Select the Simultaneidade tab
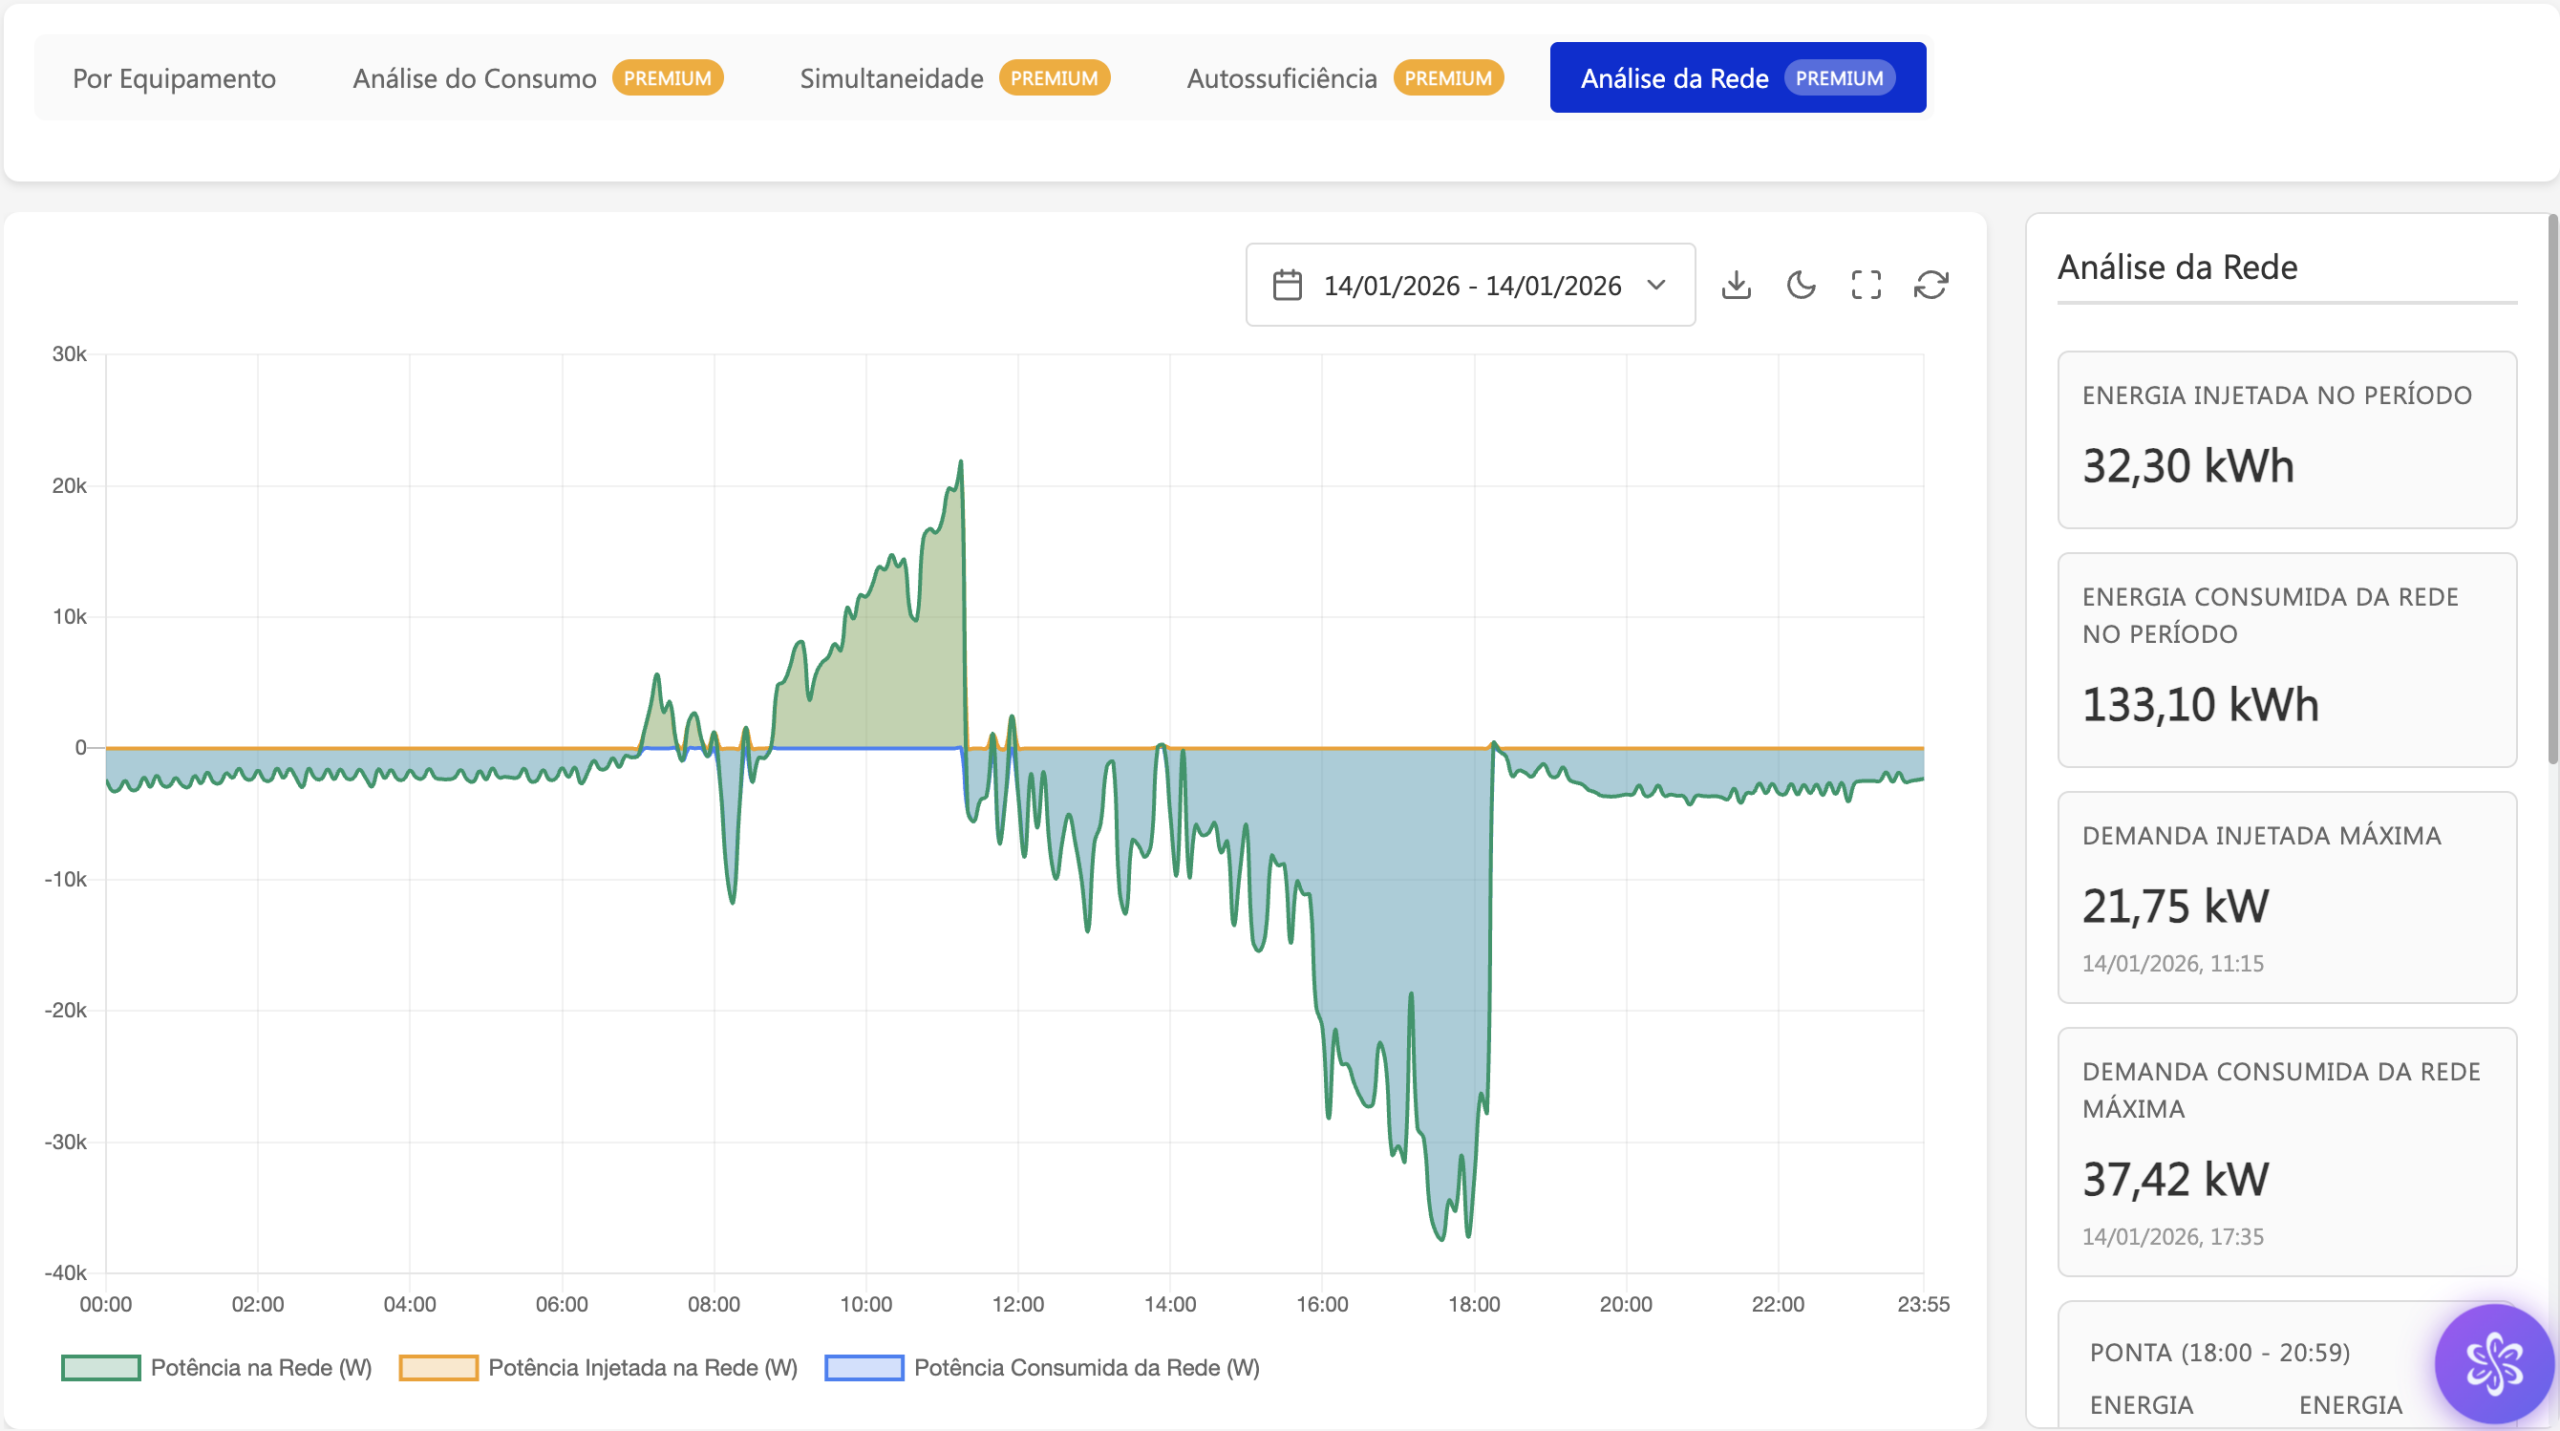Viewport: 2560px width, 1431px height. [x=891, y=78]
